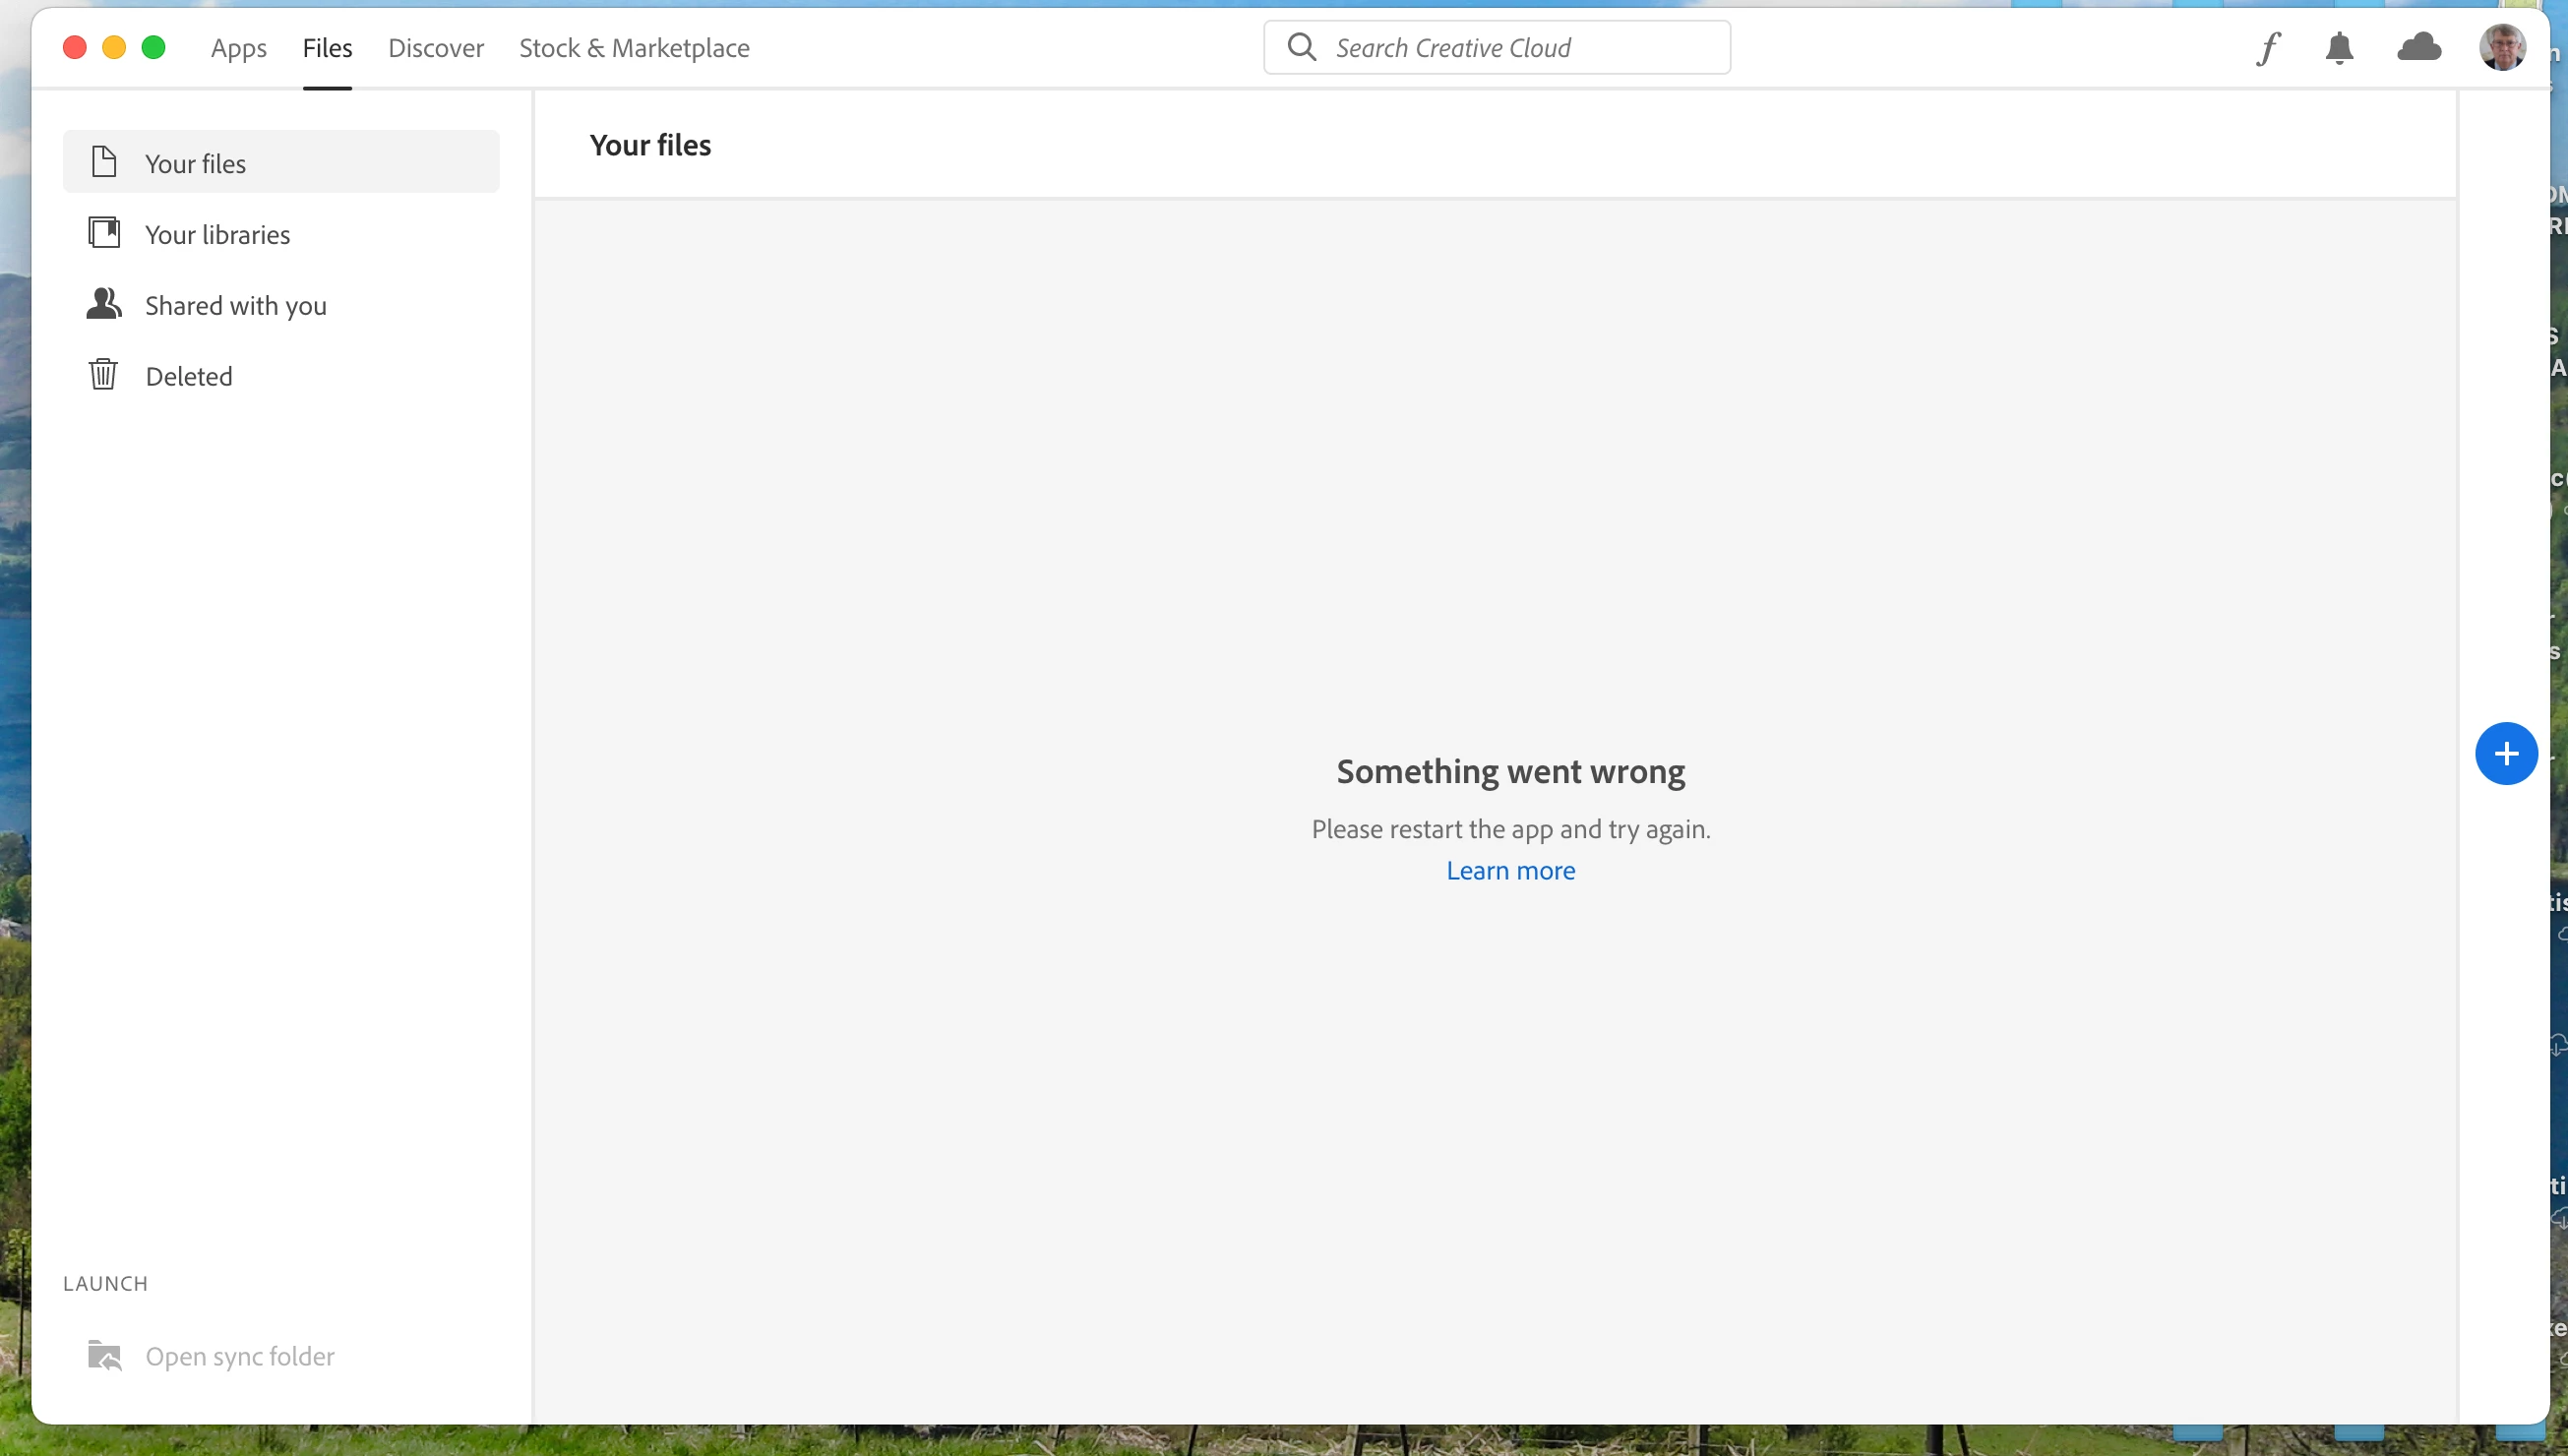
Task: Focus the Search Creative Cloud field
Action: pos(1520,48)
